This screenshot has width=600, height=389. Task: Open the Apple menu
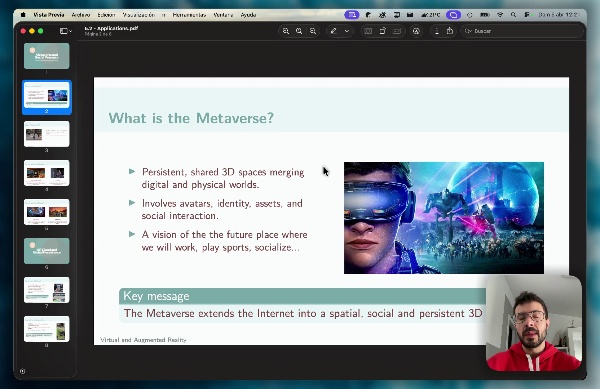(23, 15)
